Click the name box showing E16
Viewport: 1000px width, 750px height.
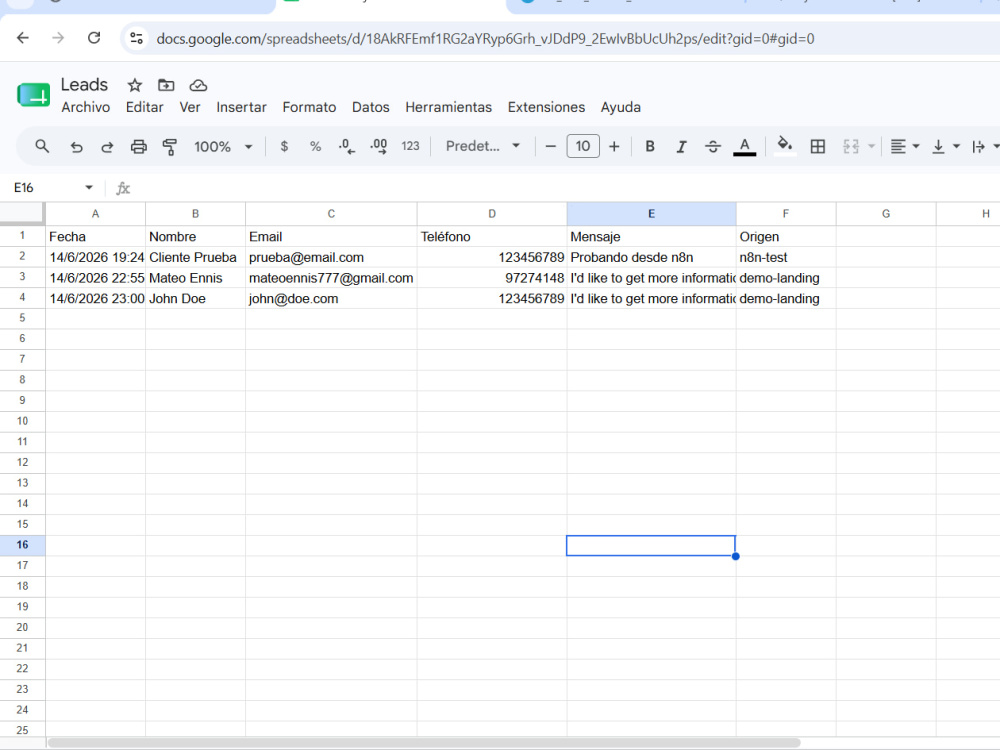(45, 188)
